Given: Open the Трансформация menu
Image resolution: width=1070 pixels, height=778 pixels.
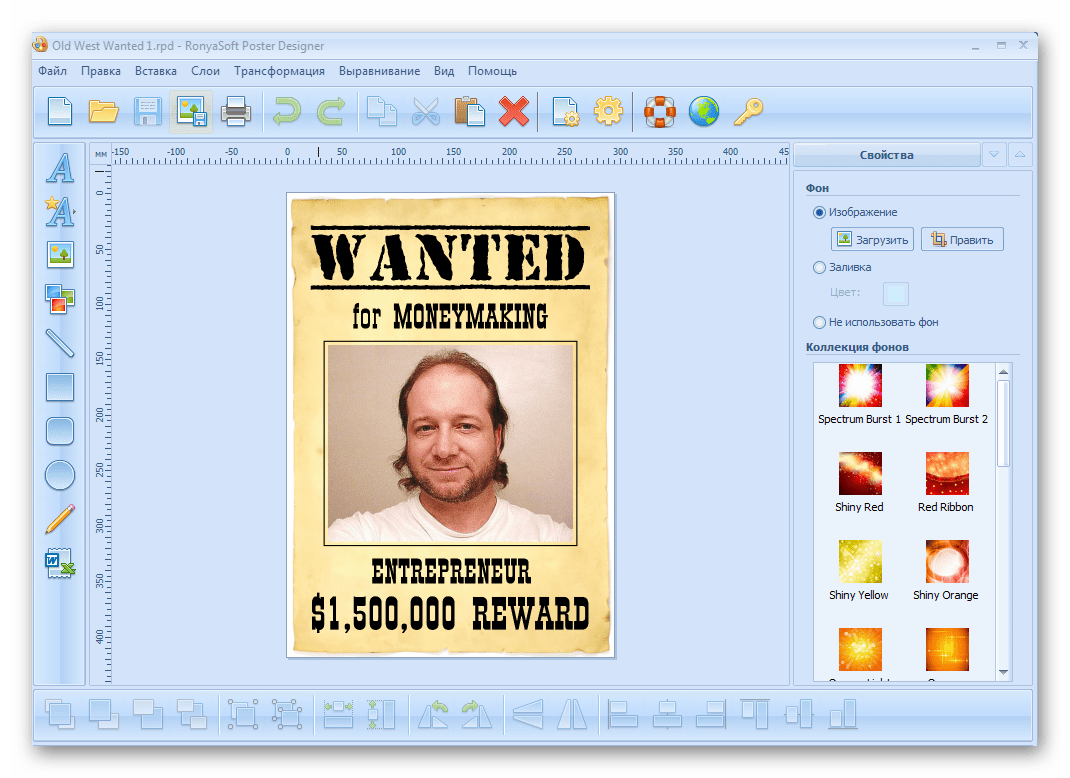Looking at the screenshot, I should [279, 71].
